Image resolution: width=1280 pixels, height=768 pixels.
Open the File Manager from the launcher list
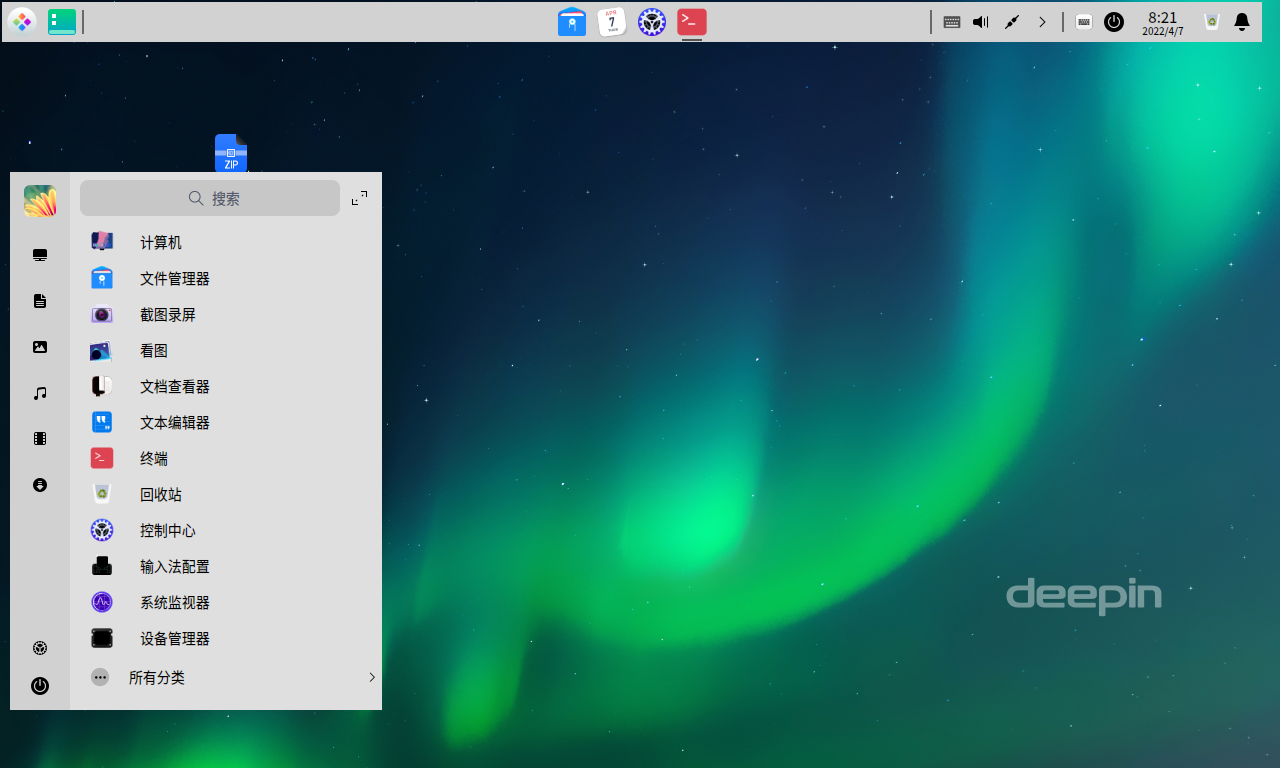coord(174,278)
